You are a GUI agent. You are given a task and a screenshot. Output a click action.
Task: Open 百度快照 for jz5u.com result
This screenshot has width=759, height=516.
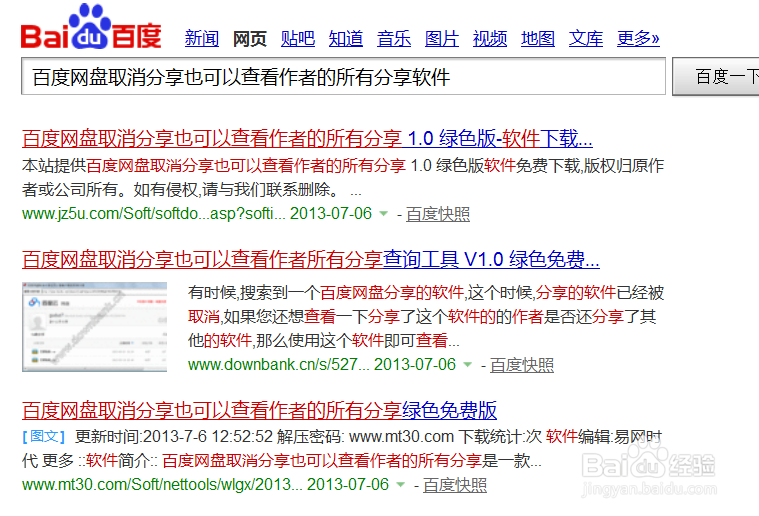point(438,214)
